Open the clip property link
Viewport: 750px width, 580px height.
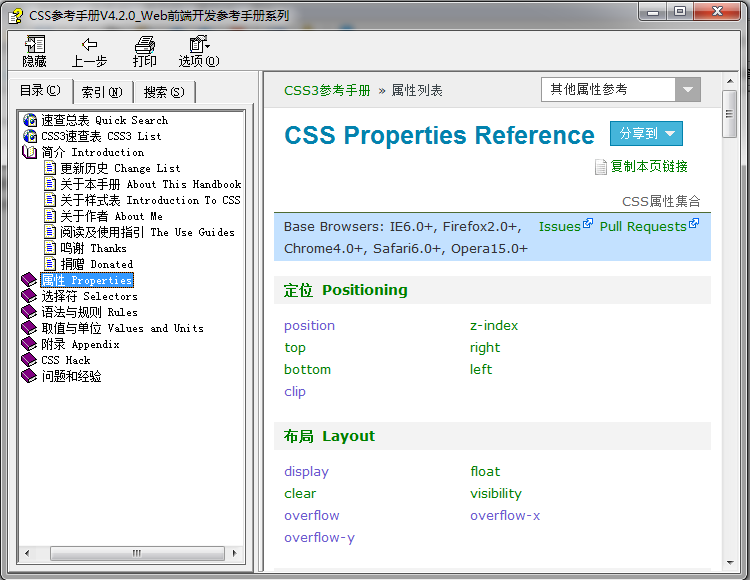(295, 392)
